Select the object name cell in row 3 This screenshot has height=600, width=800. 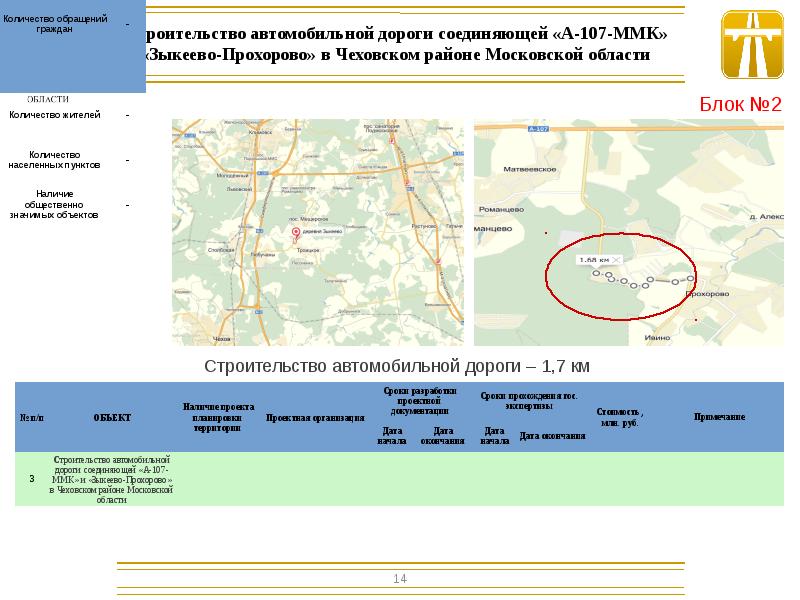point(112,477)
